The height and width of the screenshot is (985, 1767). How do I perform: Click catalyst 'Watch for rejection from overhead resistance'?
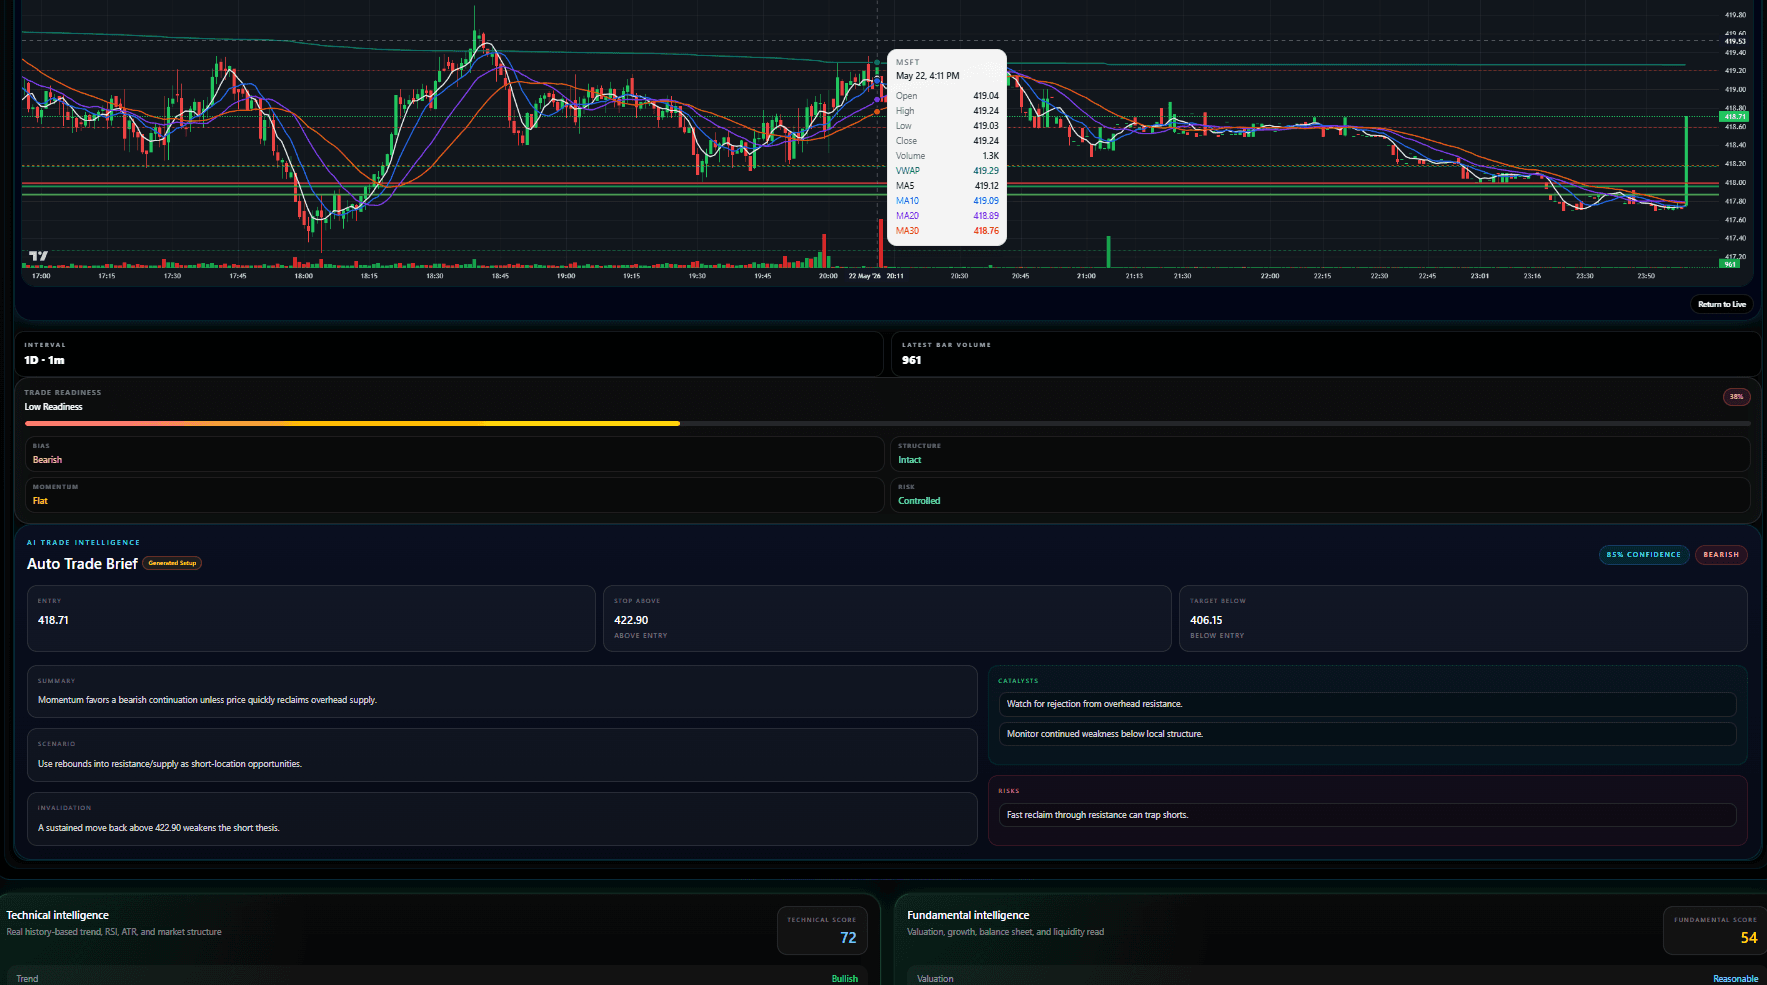click(1367, 704)
